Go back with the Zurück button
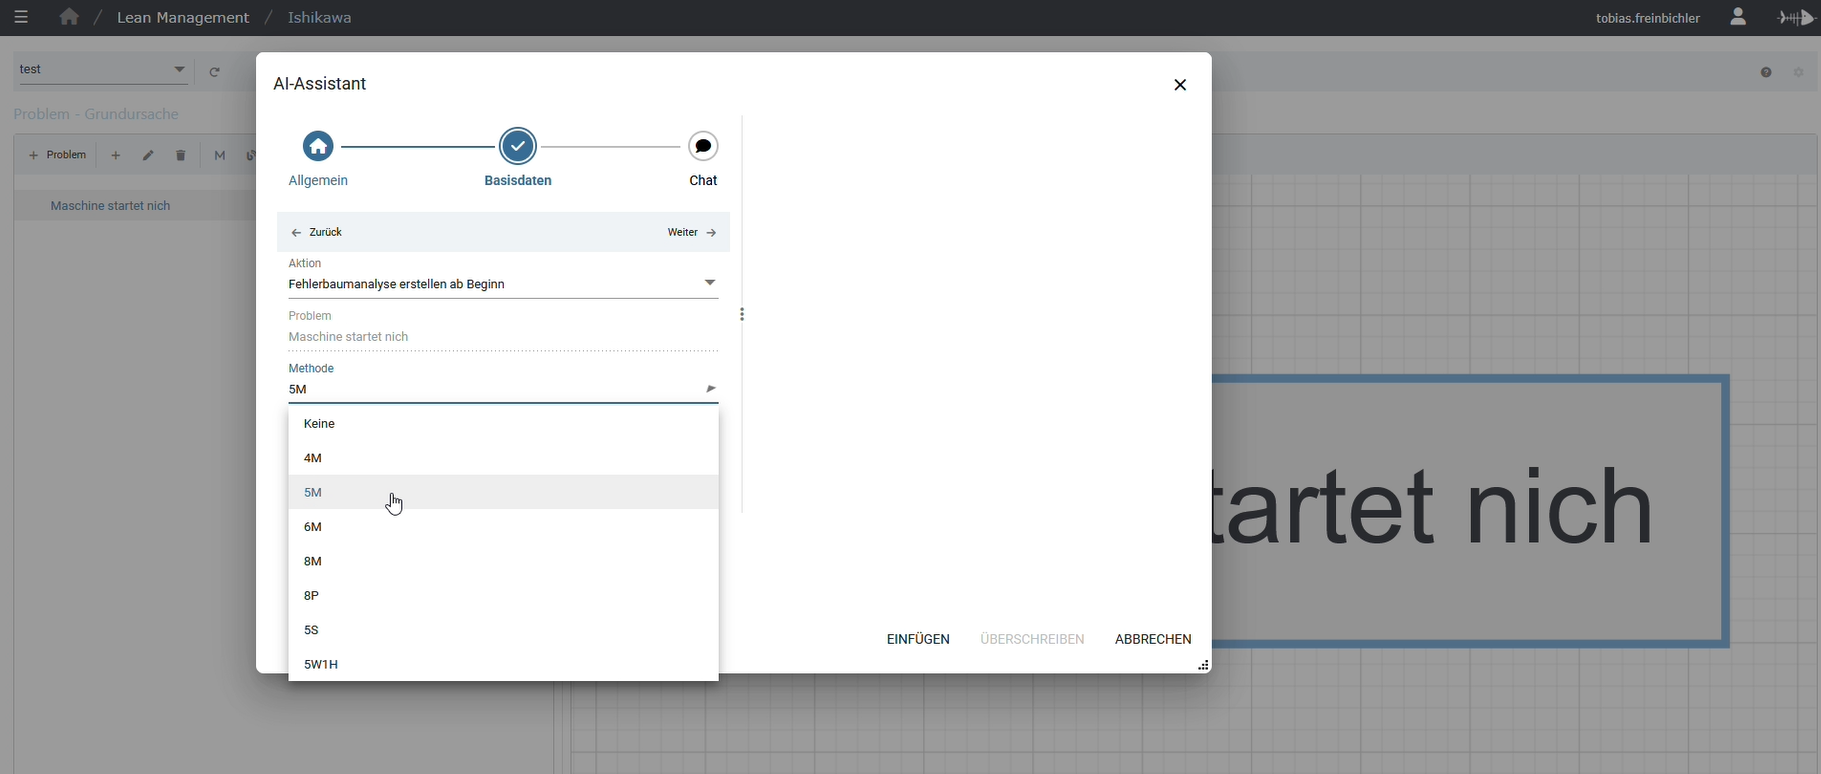The image size is (1821, 774). [317, 233]
